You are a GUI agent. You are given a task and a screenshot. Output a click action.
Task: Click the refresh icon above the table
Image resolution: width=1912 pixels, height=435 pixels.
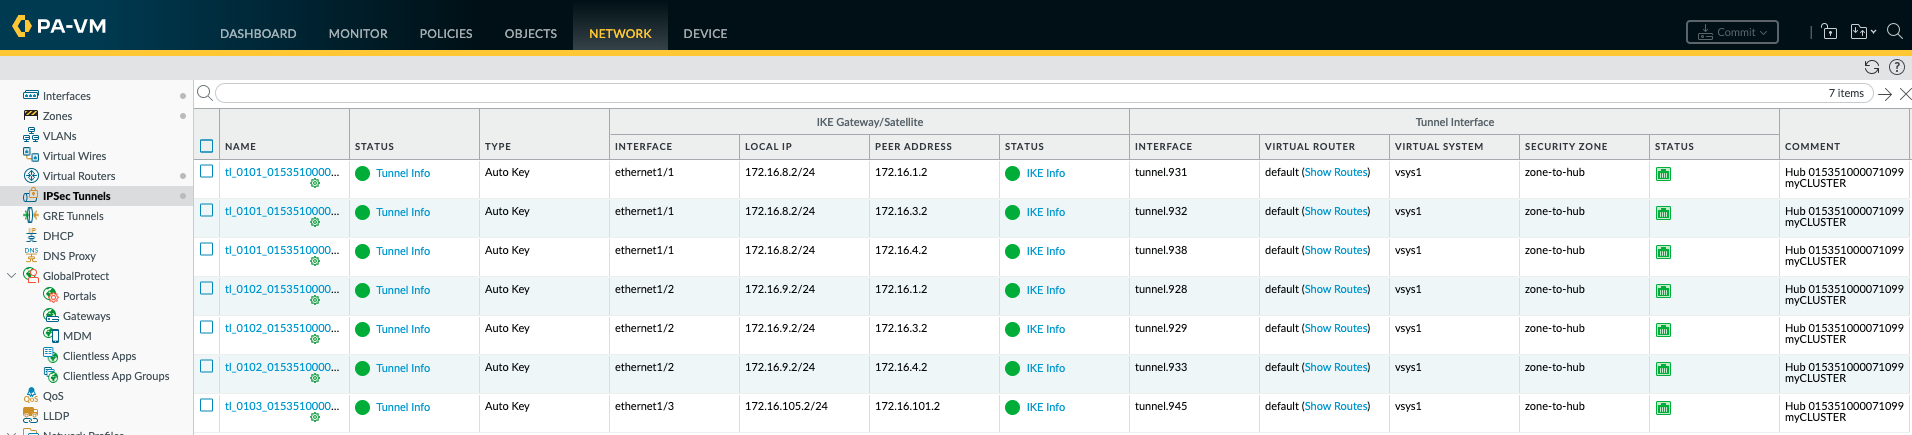pos(1872,67)
